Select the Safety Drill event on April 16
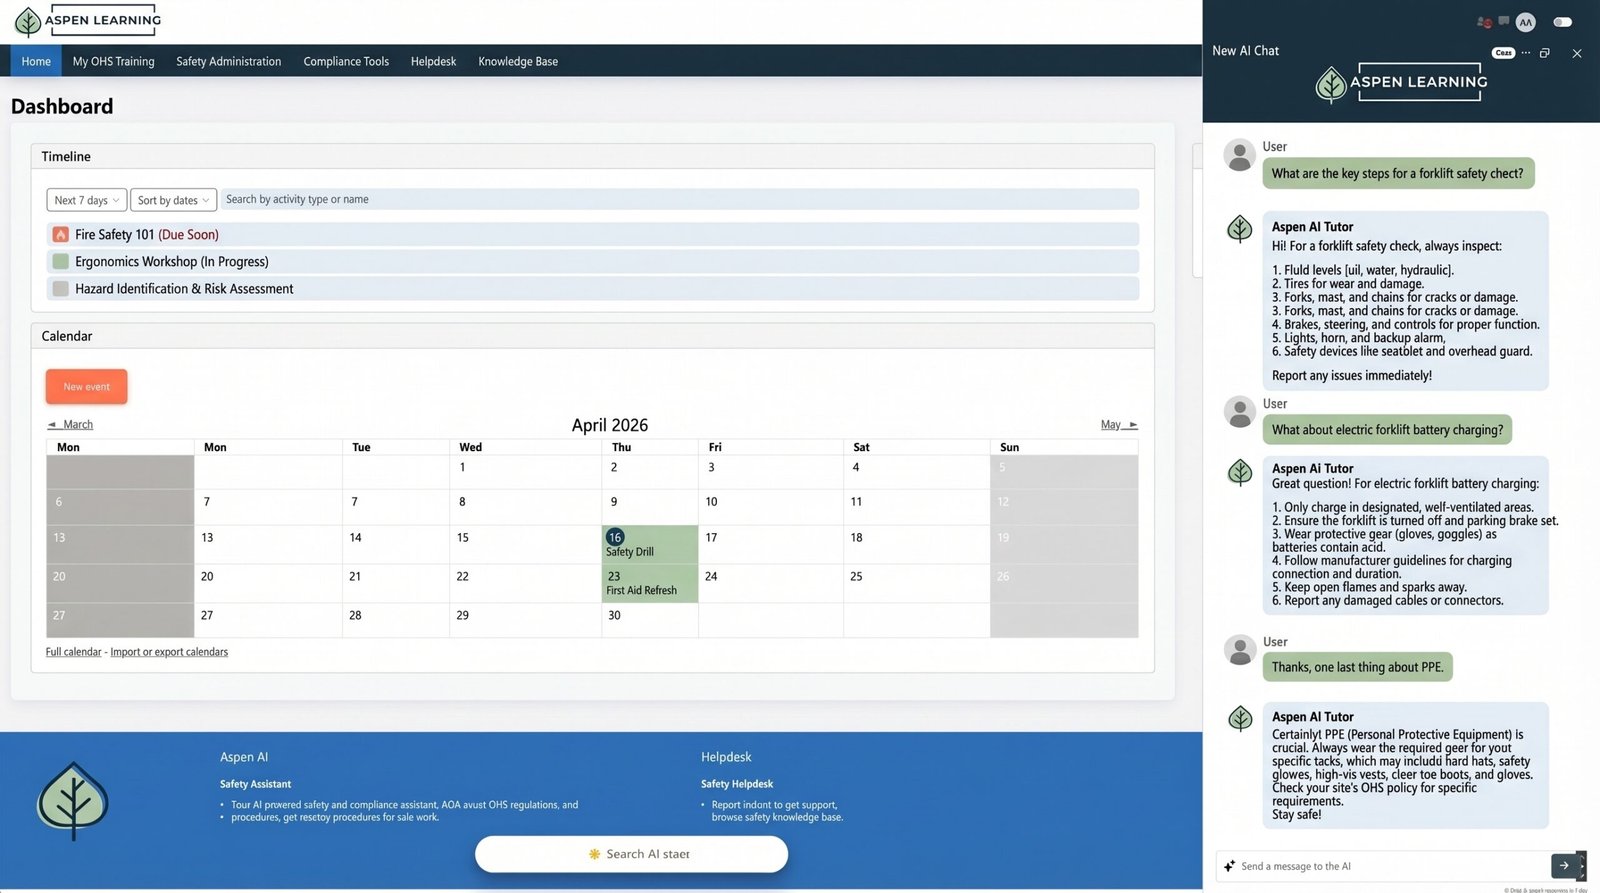Viewport: 1600px width, 893px height. [x=630, y=552]
